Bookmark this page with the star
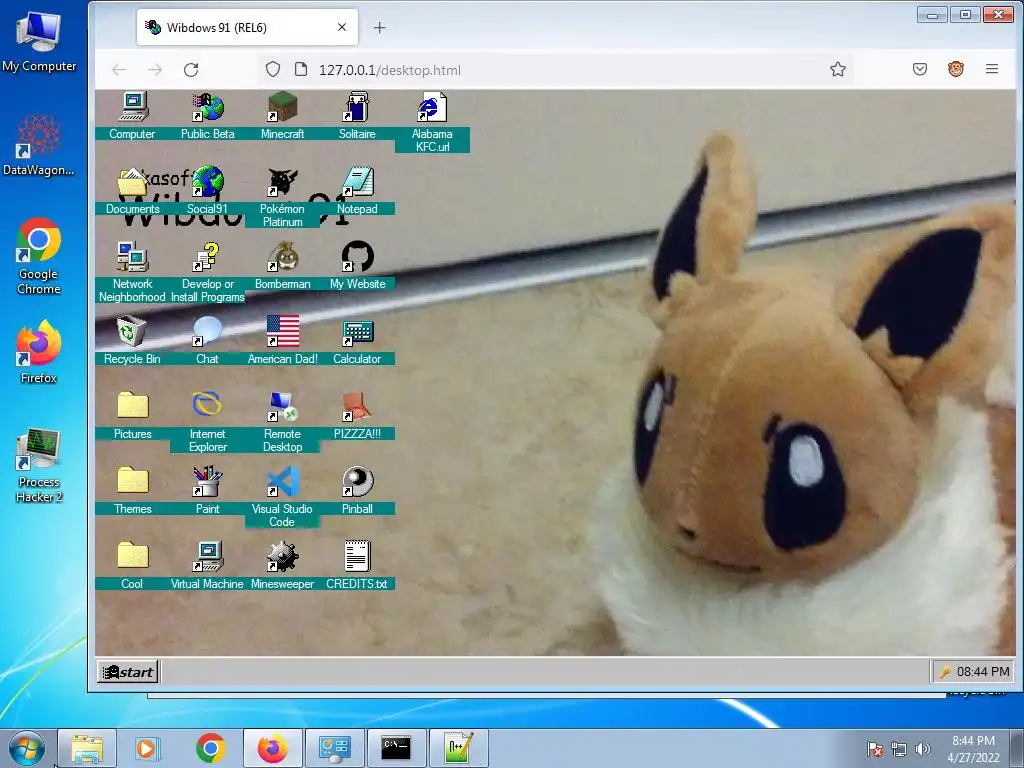 point(838,69)
